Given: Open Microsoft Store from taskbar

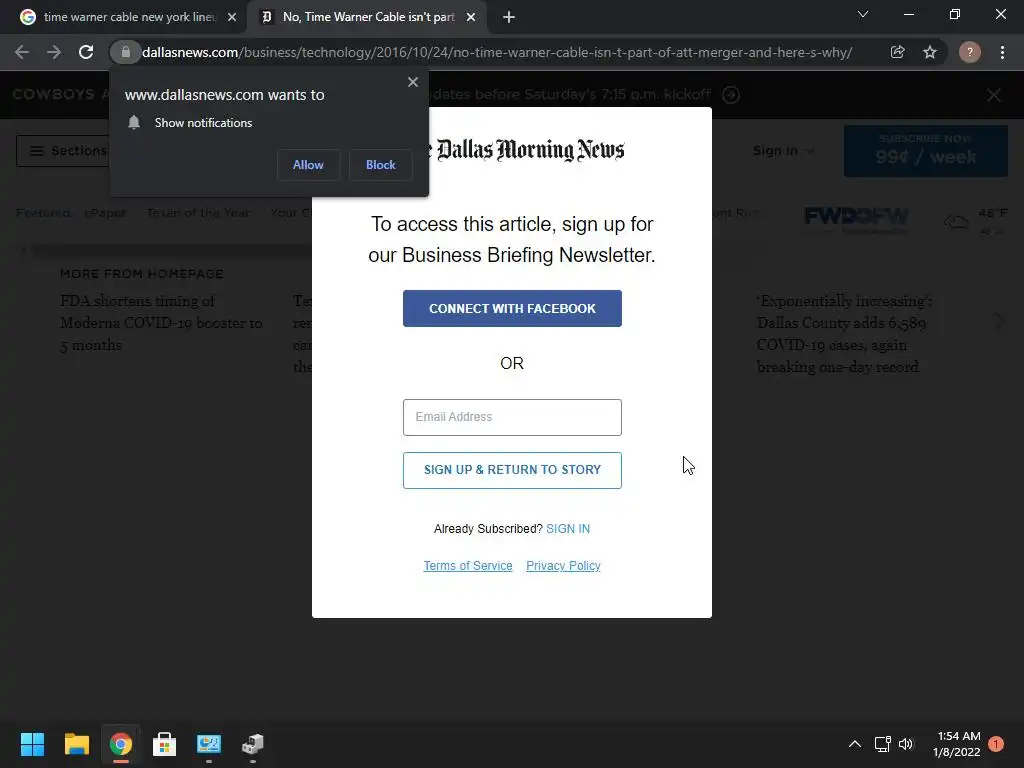Looking at the screenshot, I should [x=165, y=744].
